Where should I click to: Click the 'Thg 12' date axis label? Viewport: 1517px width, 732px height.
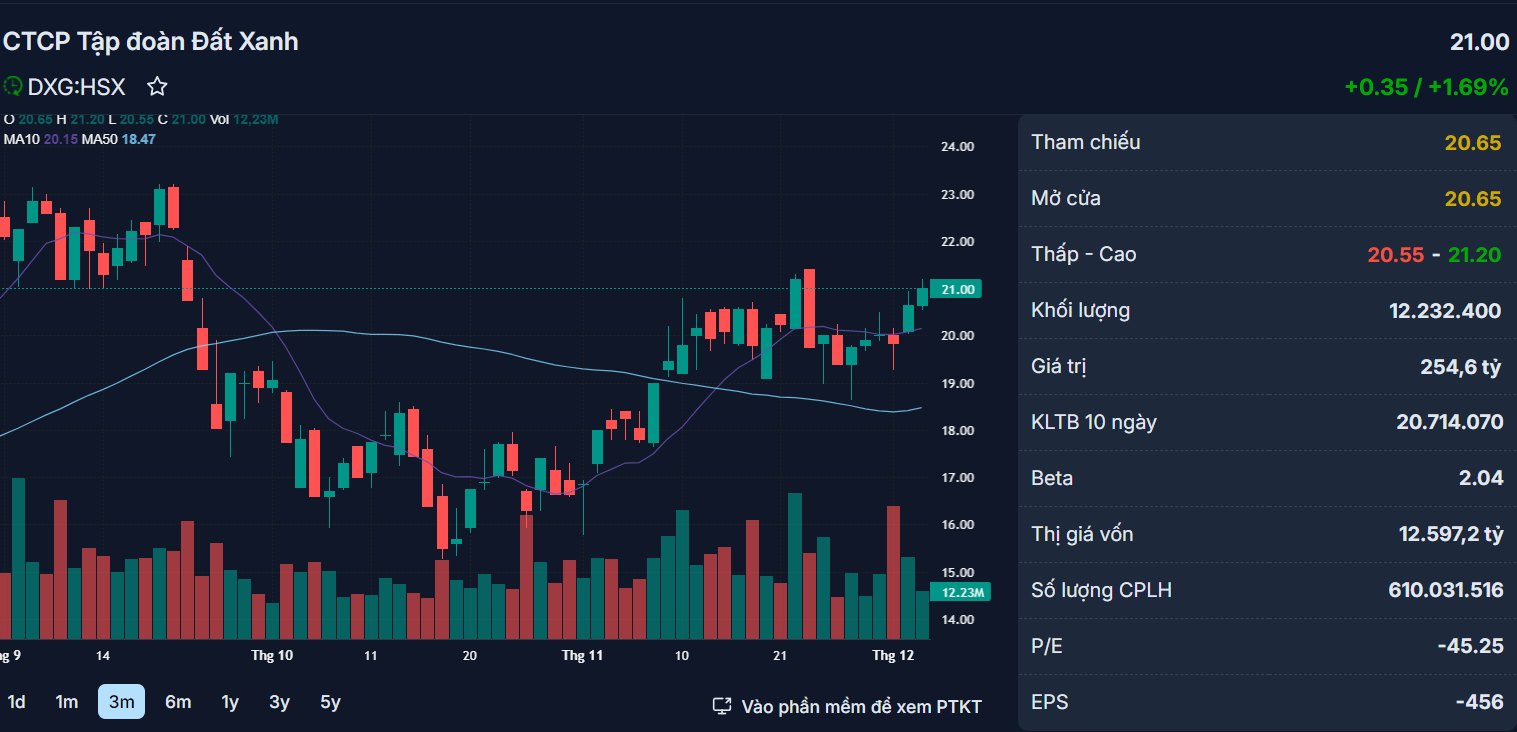pyautogui.click(x=893, y=656)
